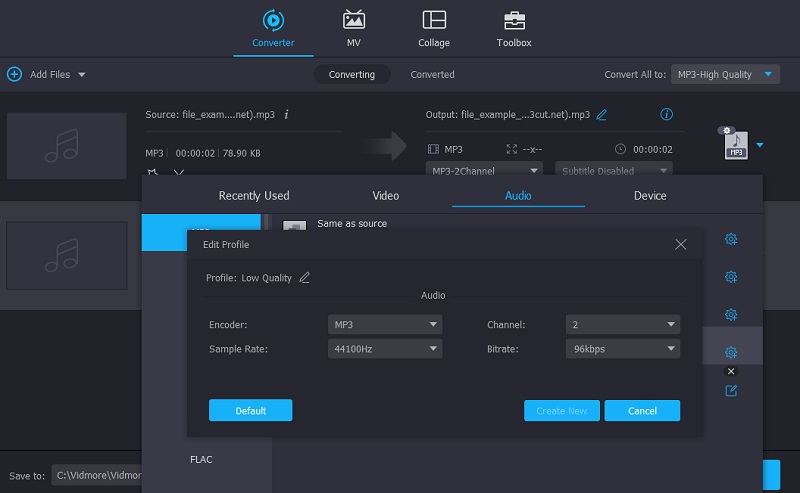Screen dimensions: 800x493
Task: Open the Sample Rate dropdown 44100Hz
Action: tap(385, 349)
